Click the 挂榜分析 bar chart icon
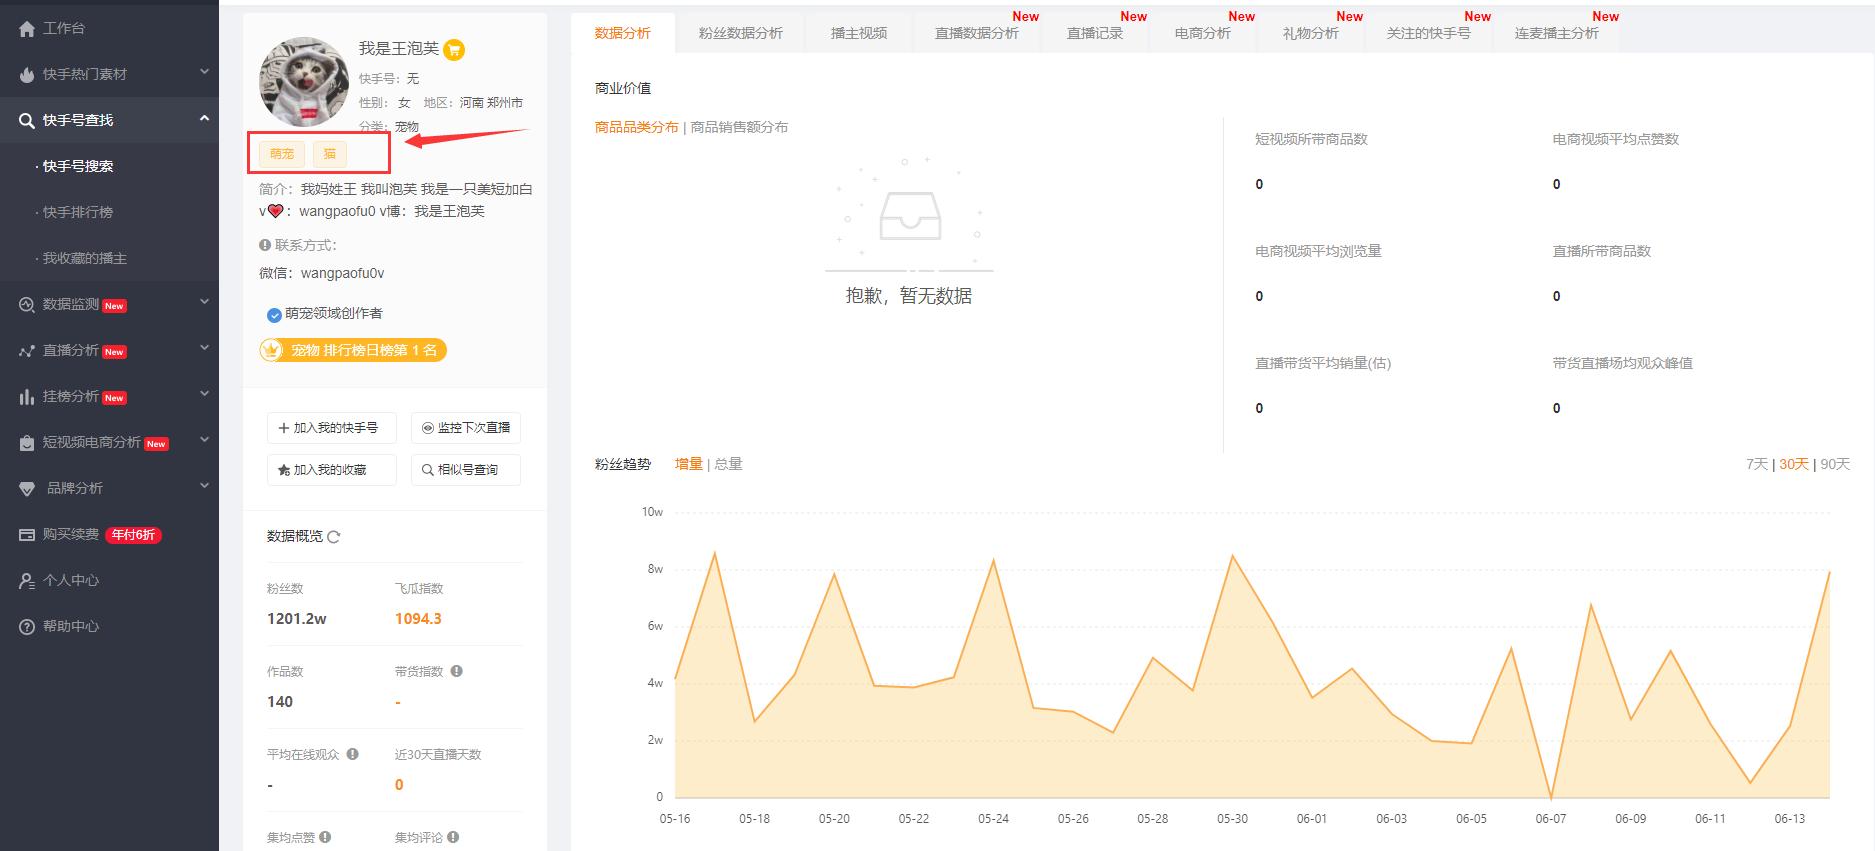The height and width of the screenshot is (851, 1875). 27,397
